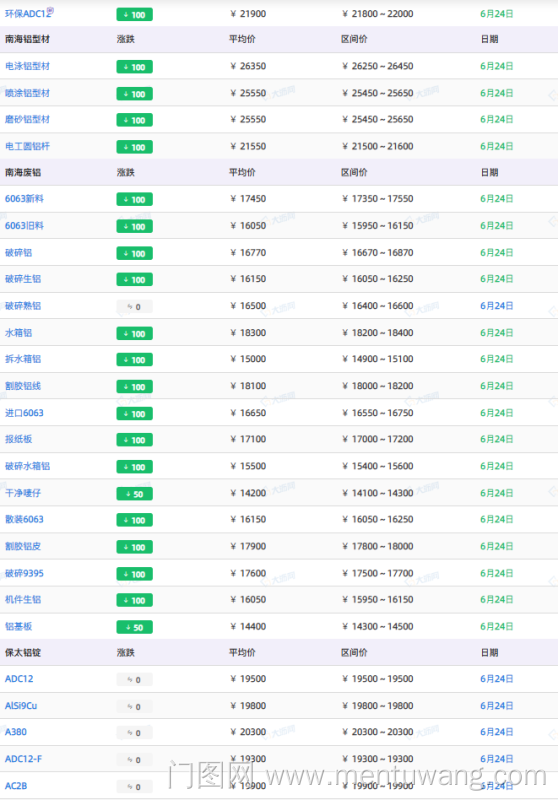The image size is (558, 800).
Task: Click the down 50 badge for 干净啤仔
Action: (135, 493)
